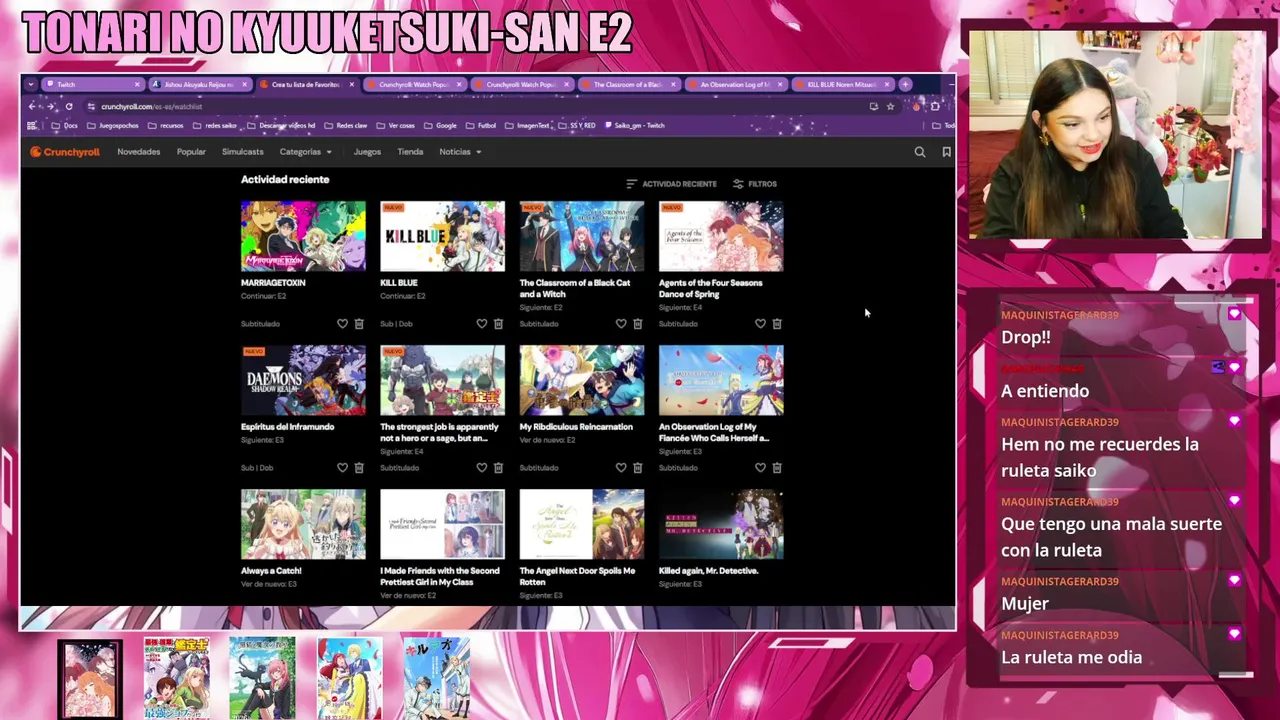
Task: Open a new browser tab with plus button
Action: (905, 84)
